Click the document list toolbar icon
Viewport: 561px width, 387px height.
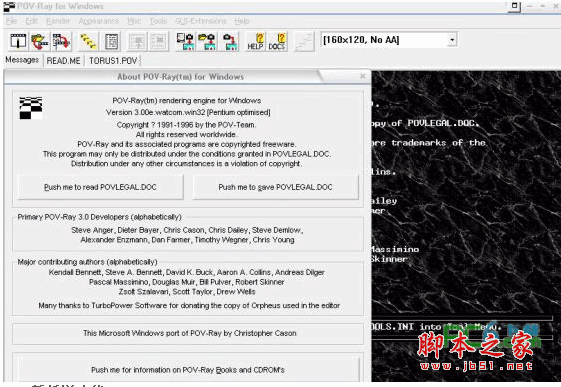111,41
